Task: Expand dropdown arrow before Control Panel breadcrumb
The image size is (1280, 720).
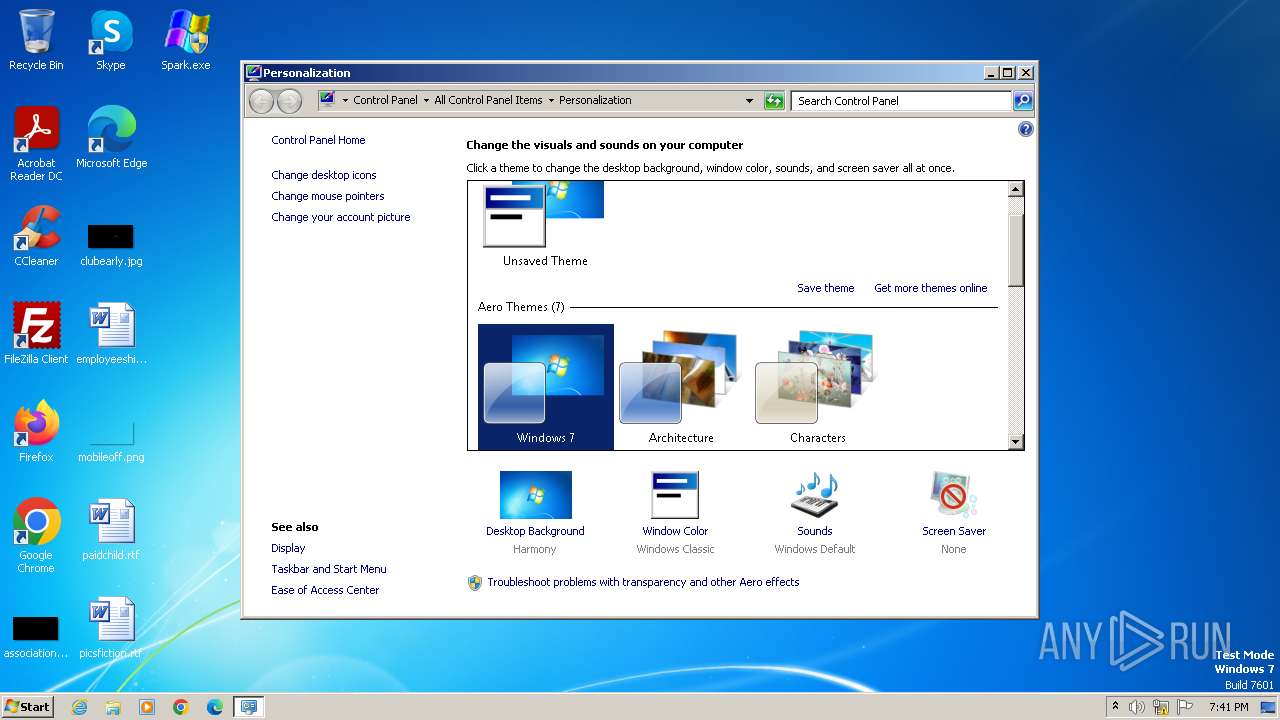Action: (345, 100)
